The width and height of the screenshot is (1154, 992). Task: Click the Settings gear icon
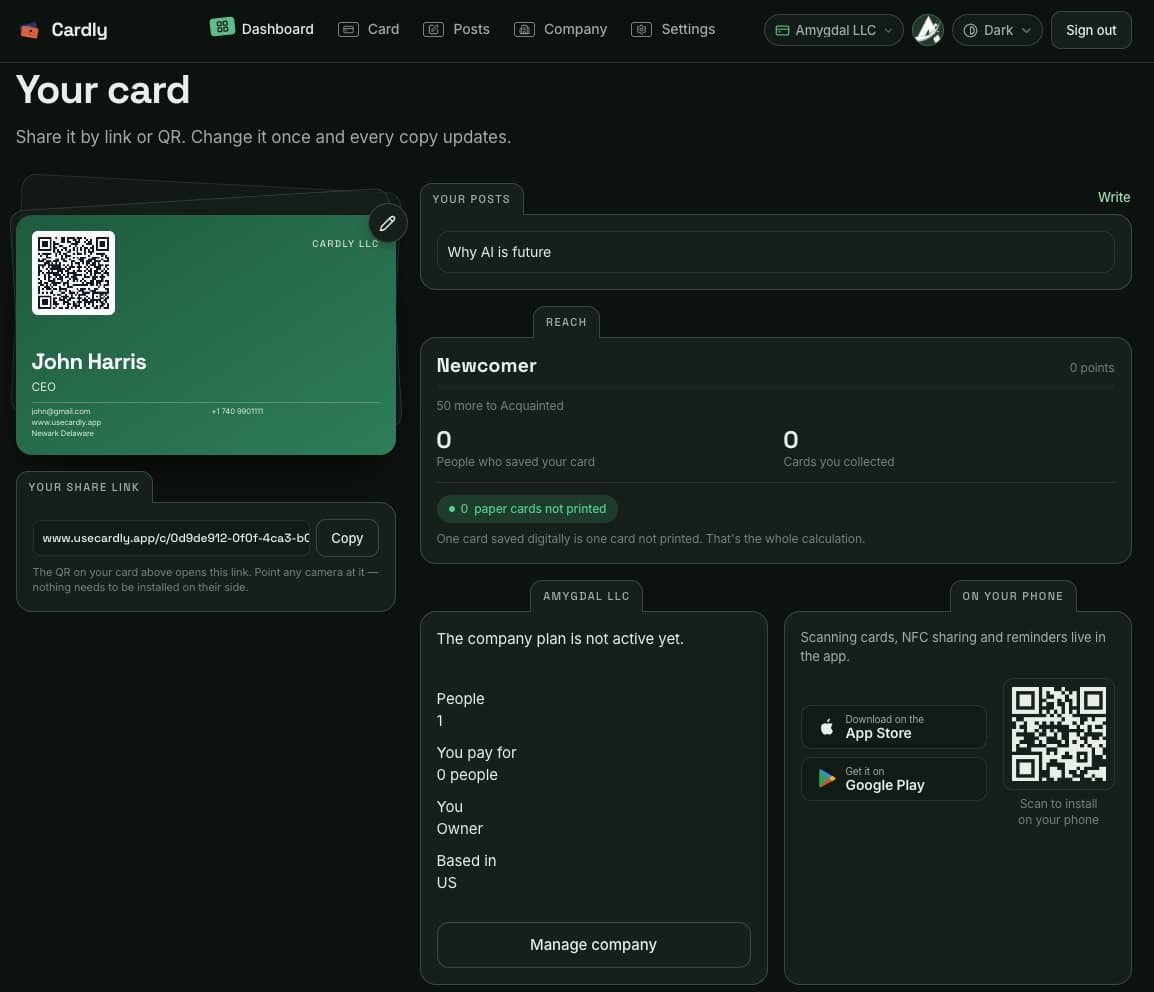(641, 29)
